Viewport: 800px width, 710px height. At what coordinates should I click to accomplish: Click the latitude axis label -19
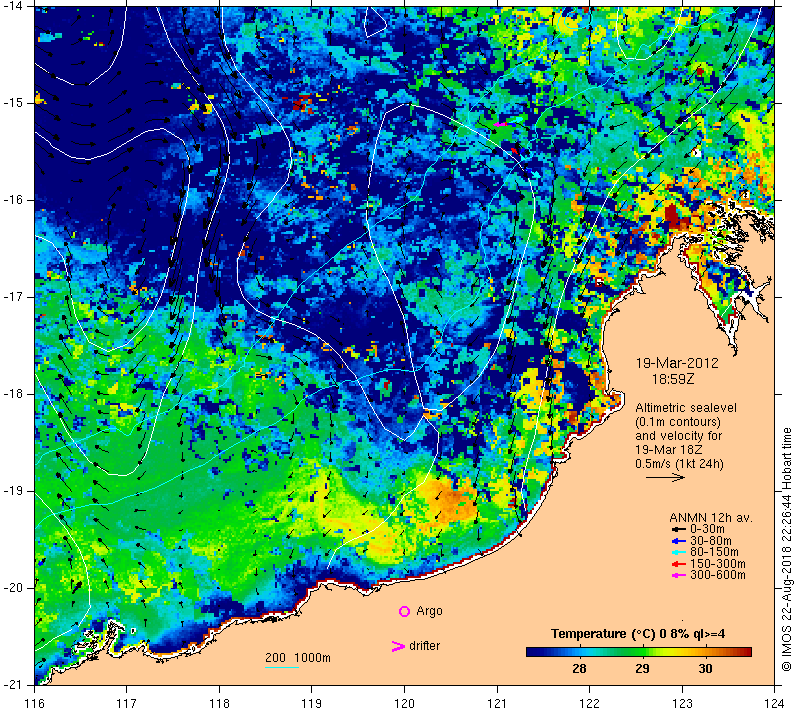pyautogui.click(x=14, y=491)
